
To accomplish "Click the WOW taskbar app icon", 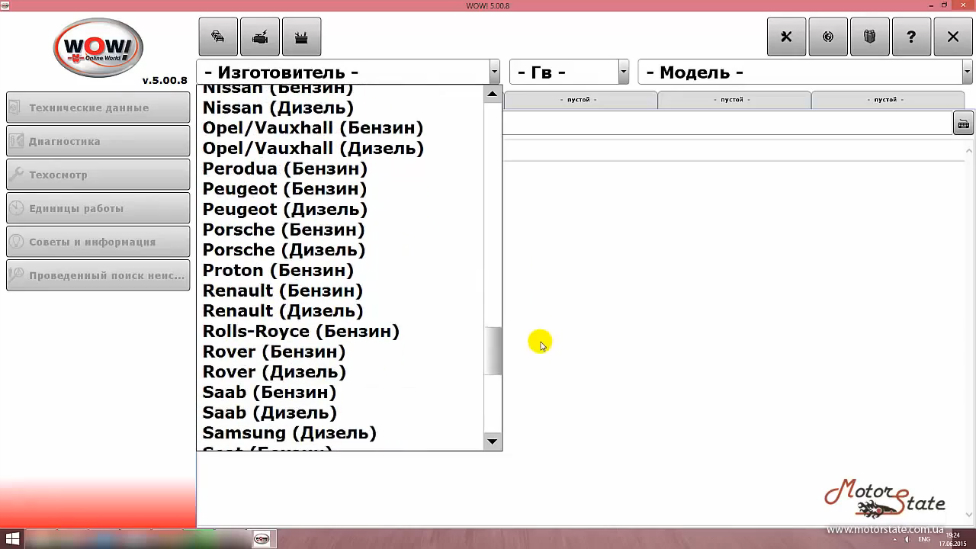I will pos(261,539).
